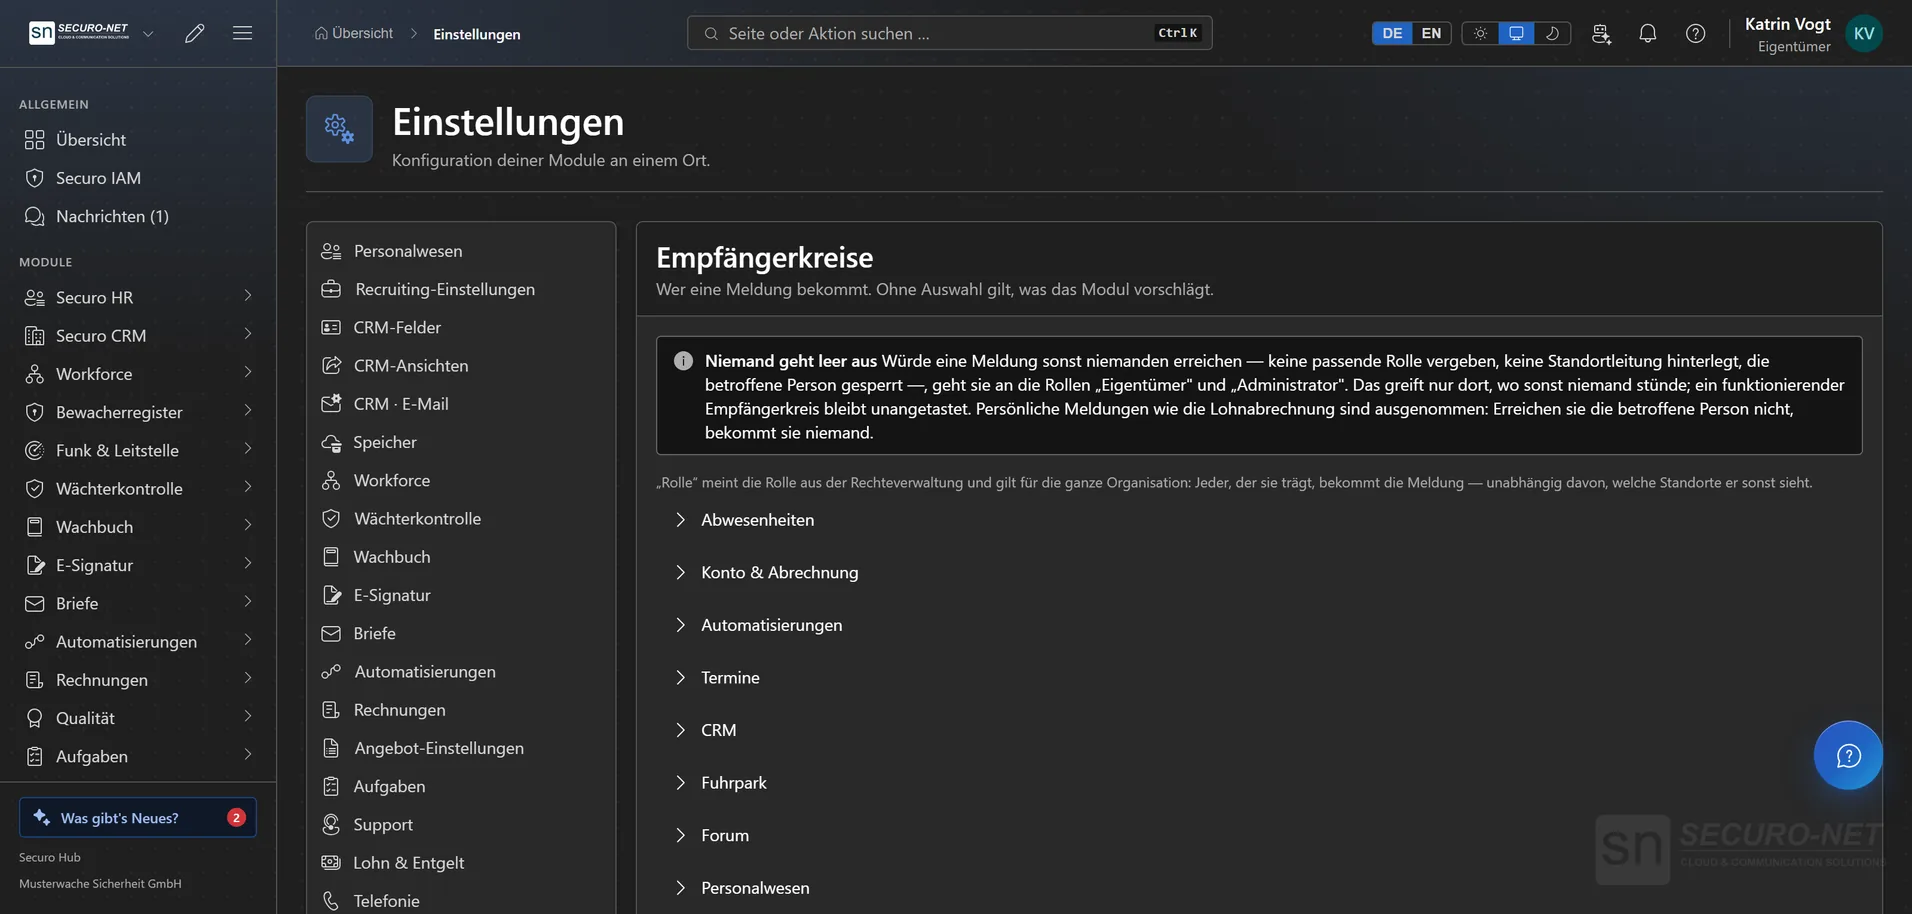The height and width of the screenshot is (914, 1912).
Task: Click the CRM-Ansichten share icon
Action: 331,365
